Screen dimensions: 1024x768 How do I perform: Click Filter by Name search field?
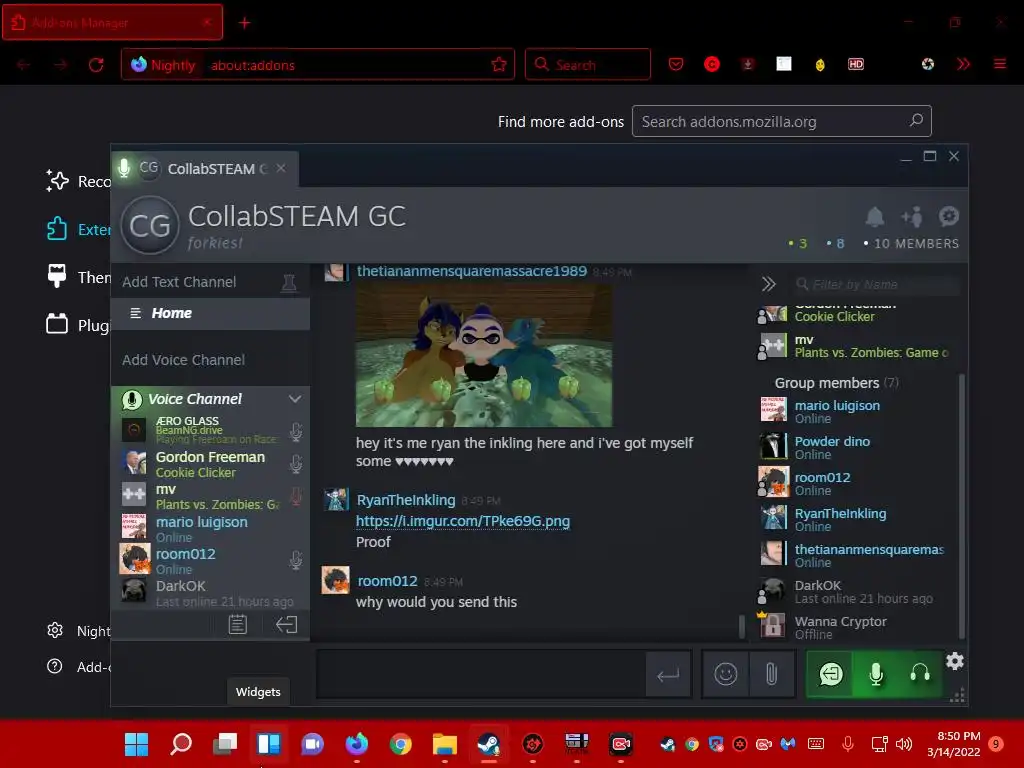click(876, 284)
